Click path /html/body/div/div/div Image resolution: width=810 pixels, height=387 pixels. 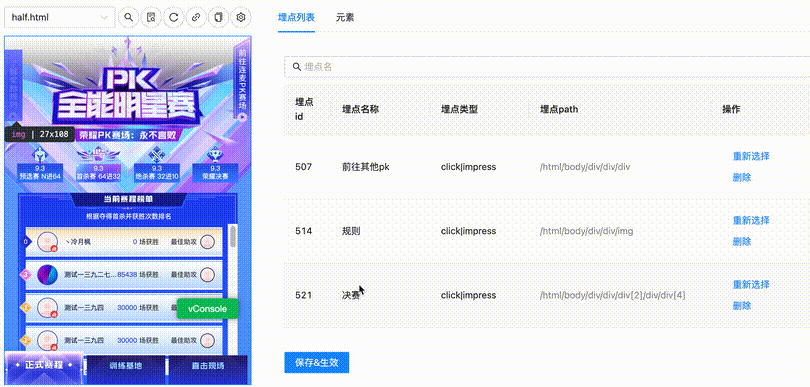point(585,167)
